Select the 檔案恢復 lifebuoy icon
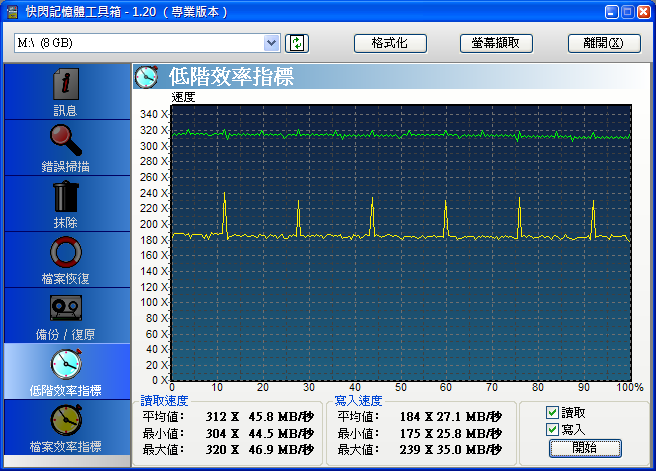The image size is (656, 471). 66,252
